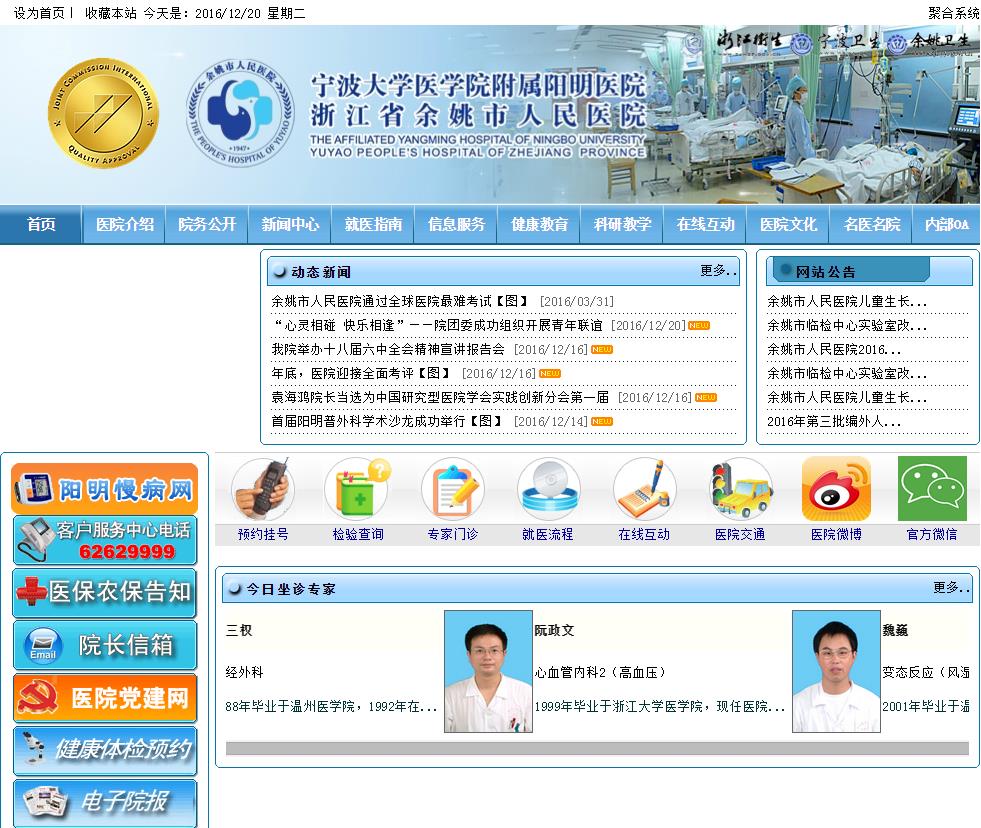Open the 就医流程 disc icon
Image resolution: width=981 pixels, height=828 pixels.
[548, 489]
